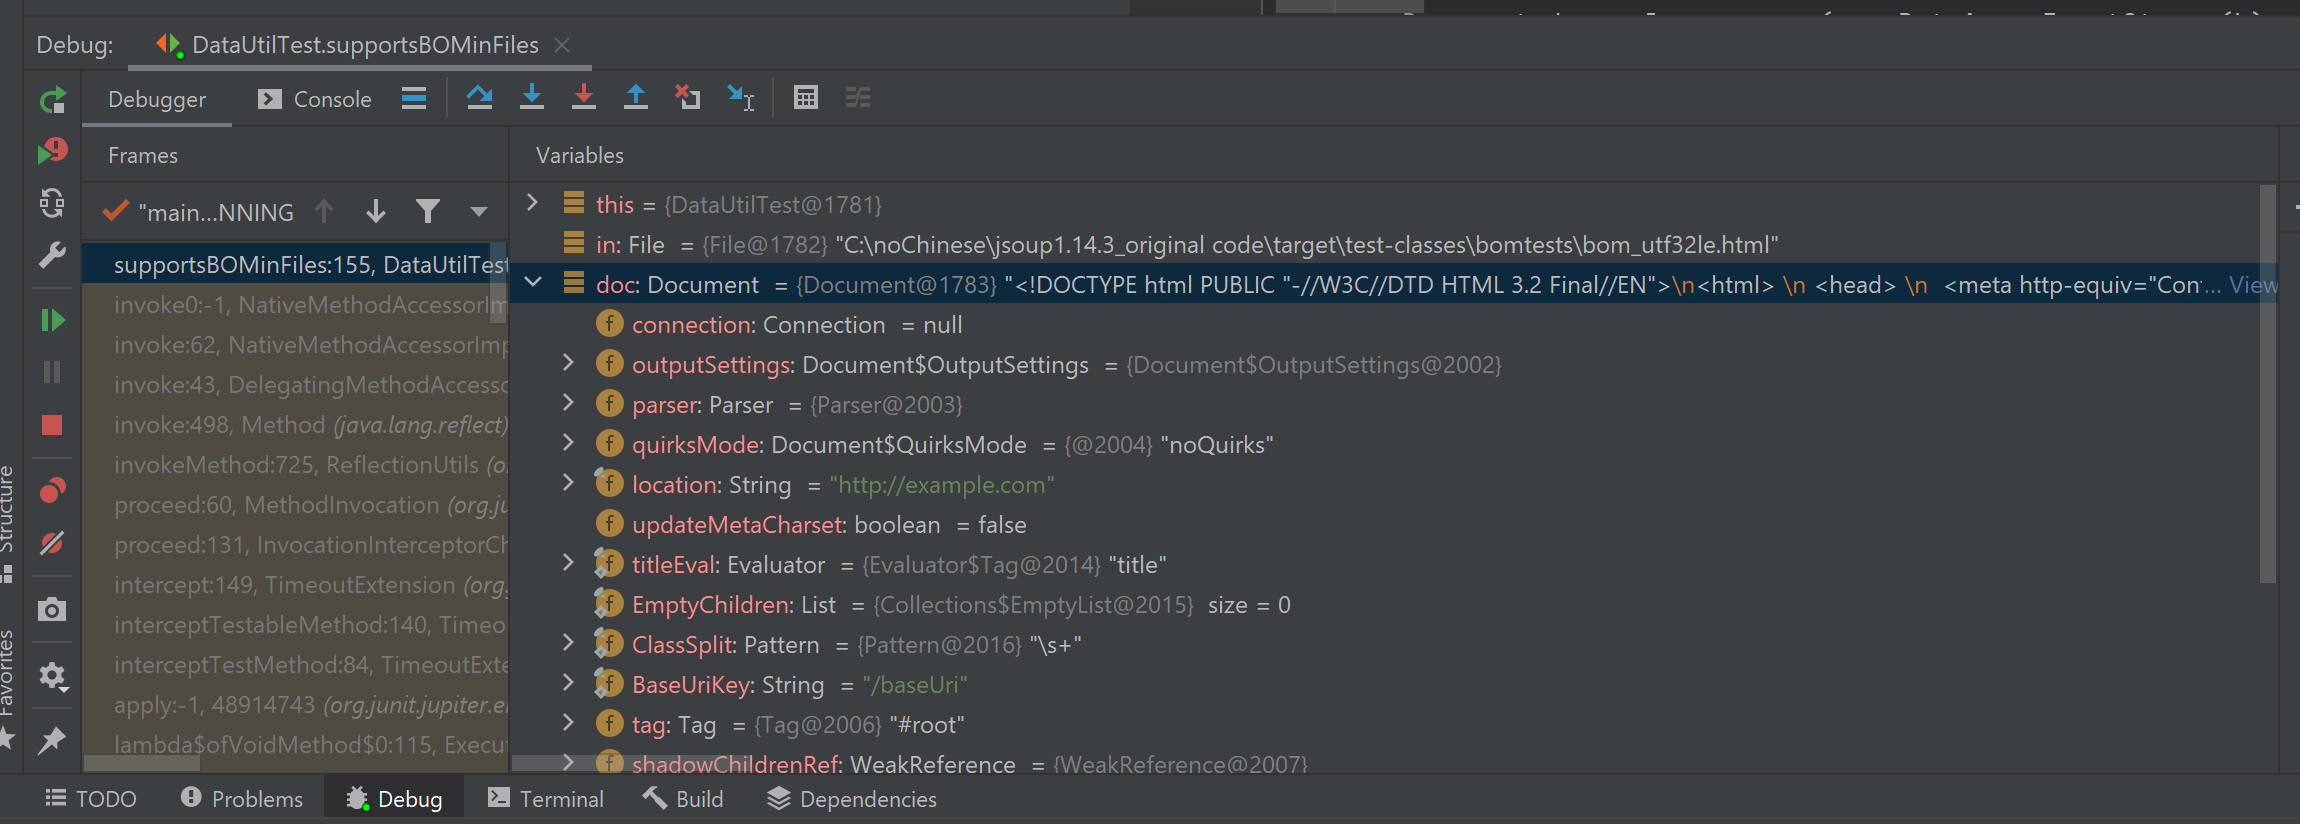Expand location String field
The height and width of the screenshot is (824, 2300).
click(569, 483)
